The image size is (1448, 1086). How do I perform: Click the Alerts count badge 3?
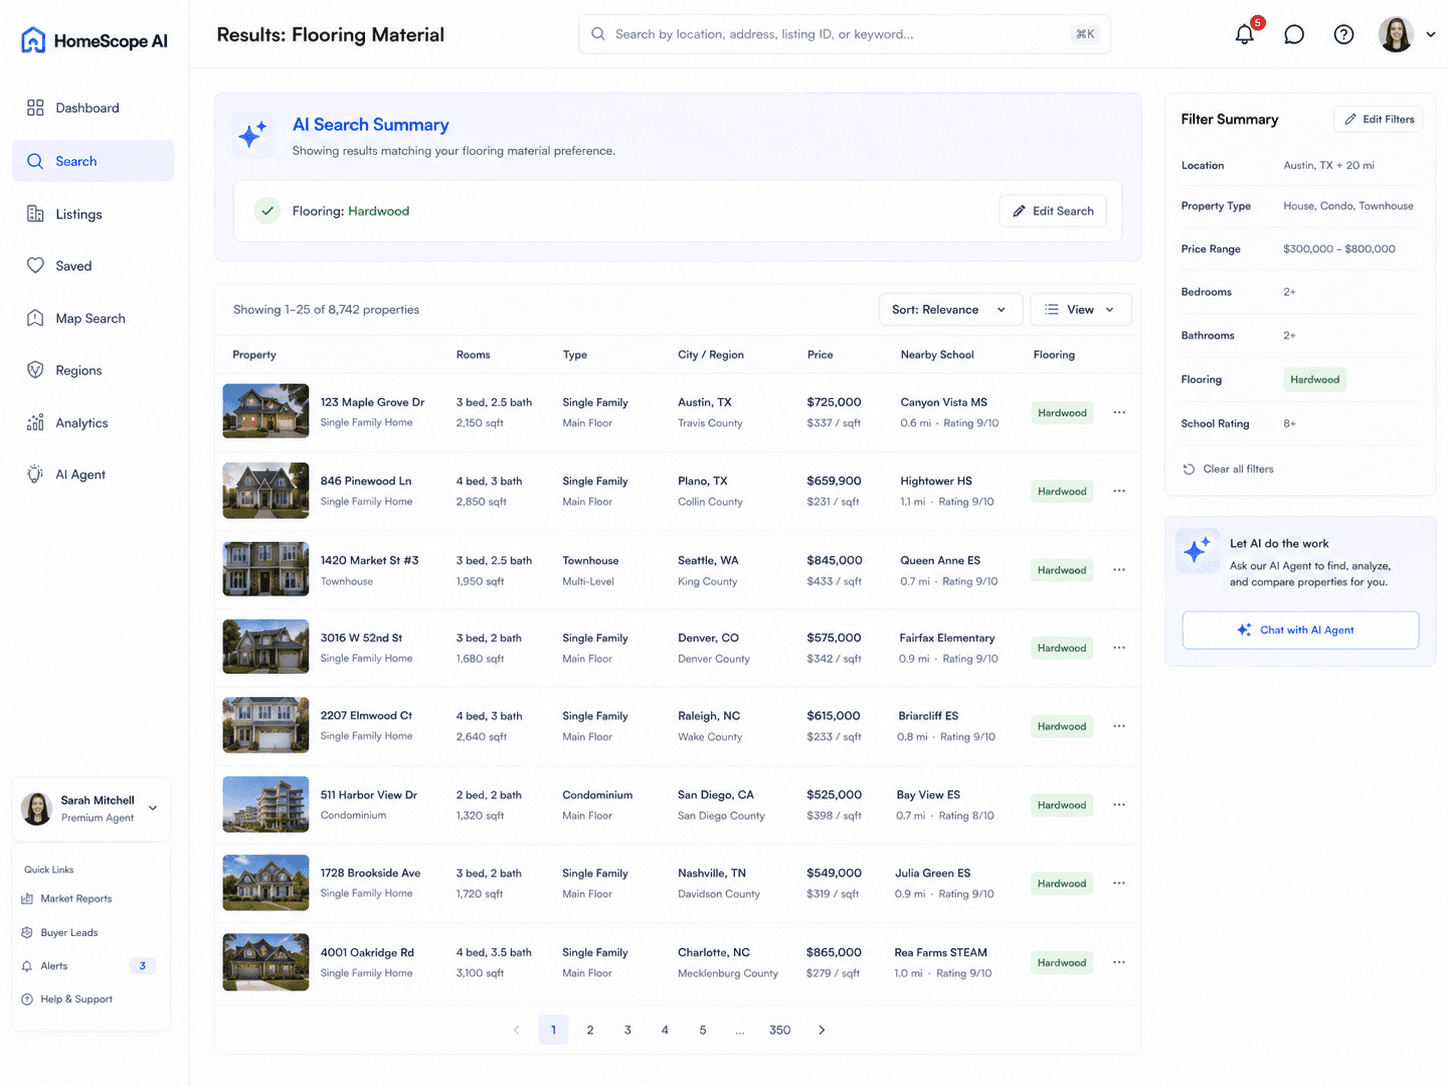click(143, 966)
